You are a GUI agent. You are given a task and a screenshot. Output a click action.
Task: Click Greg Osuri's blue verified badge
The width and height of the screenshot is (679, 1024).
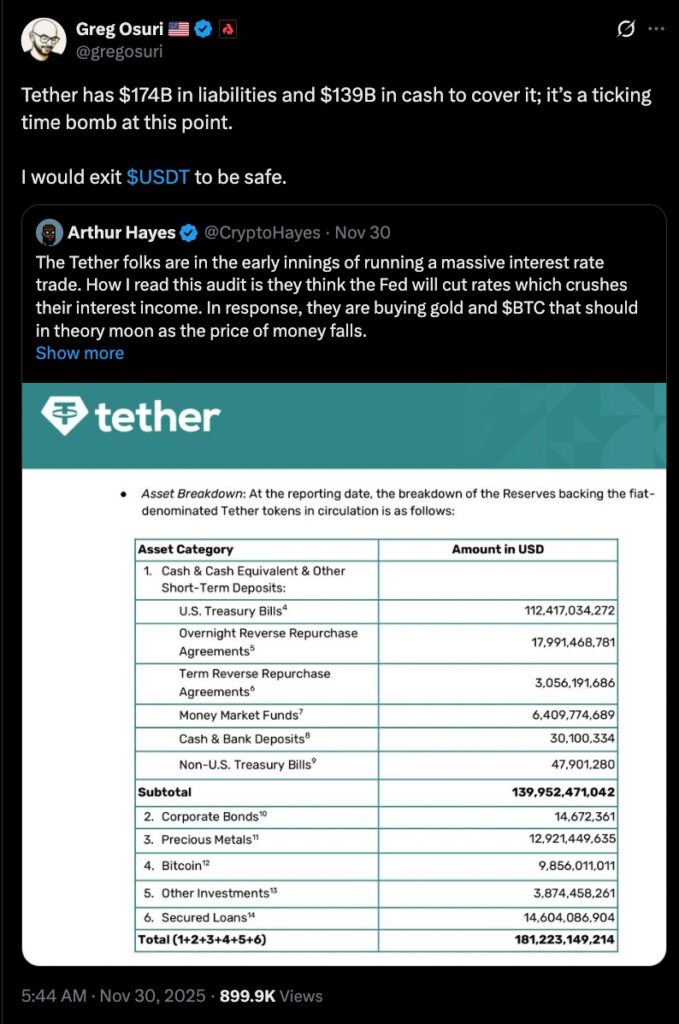(x=201, y=28)
